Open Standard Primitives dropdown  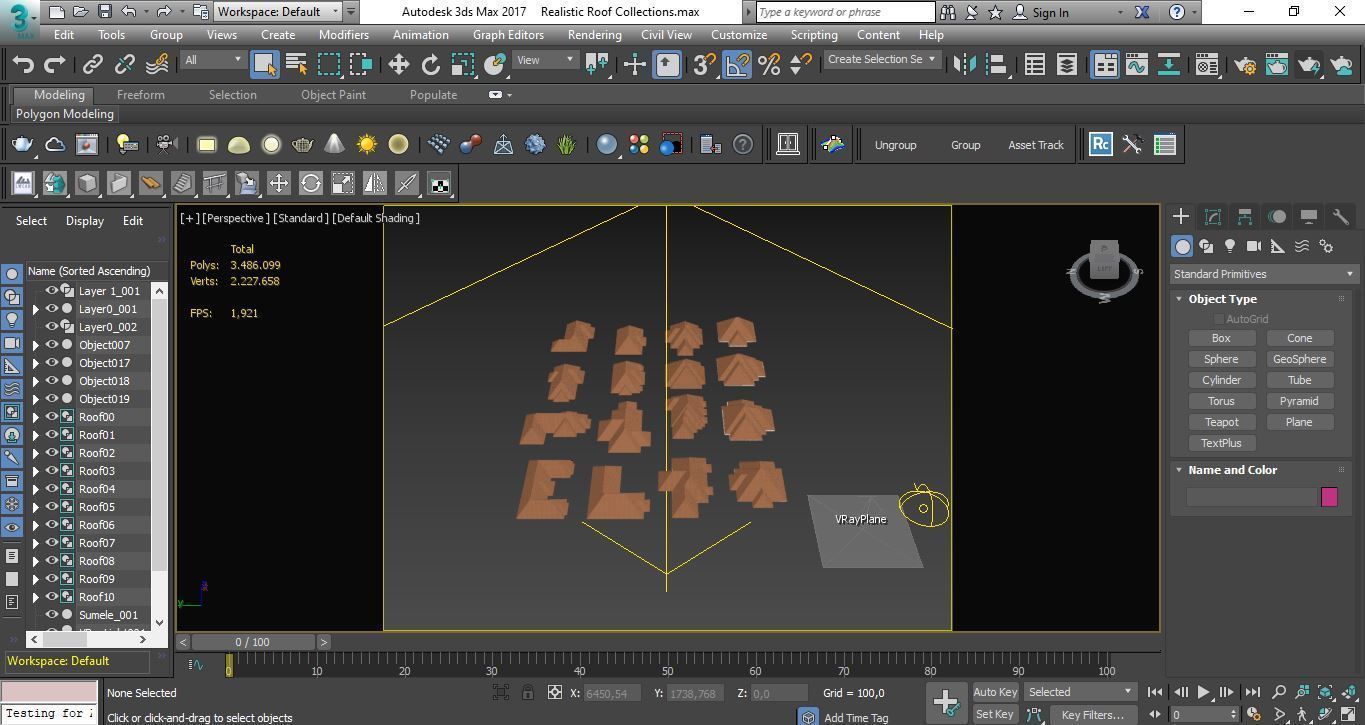[x=1264, y=274]
